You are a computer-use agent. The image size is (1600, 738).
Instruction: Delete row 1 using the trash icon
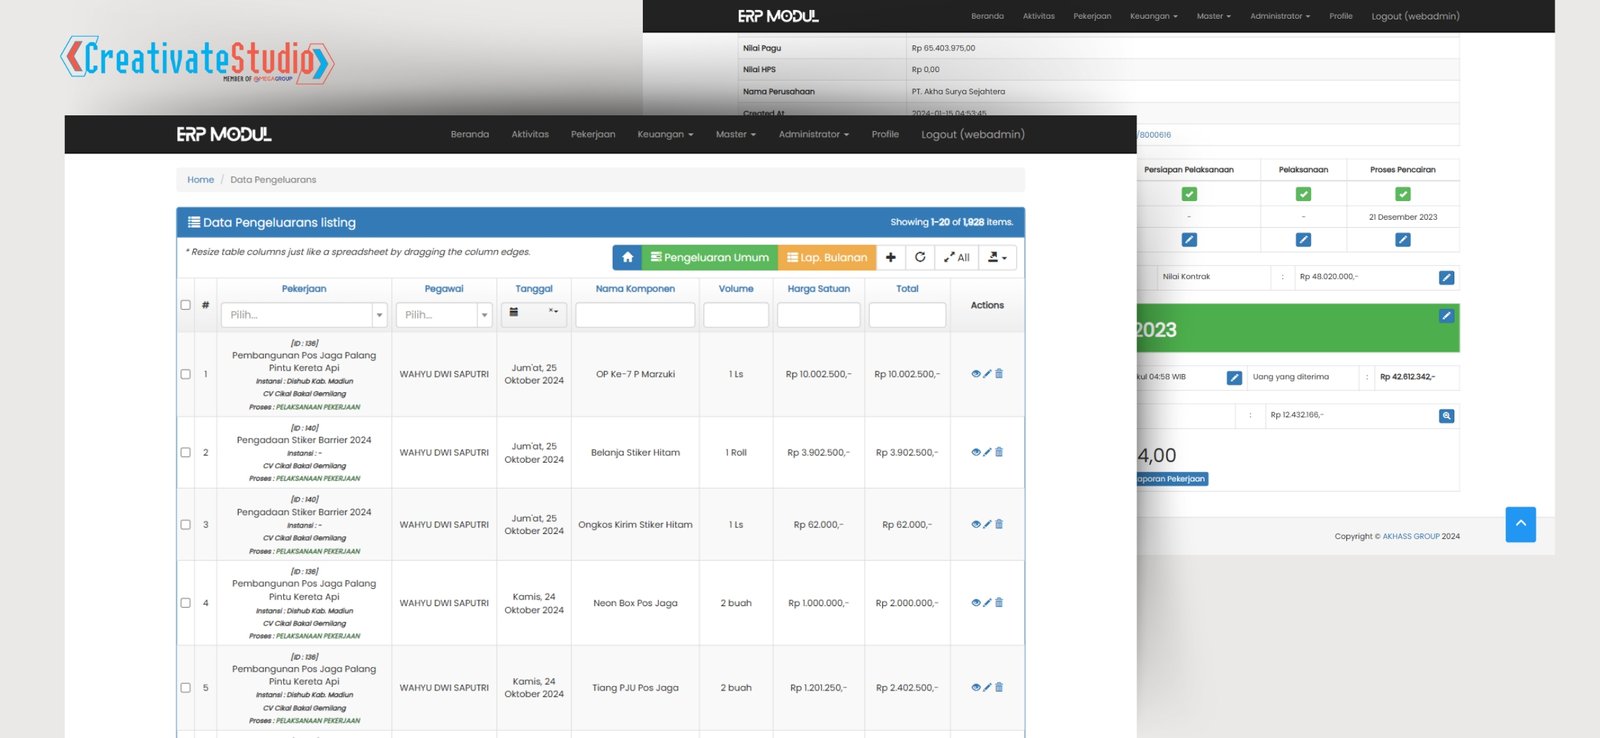click(999, 374)
